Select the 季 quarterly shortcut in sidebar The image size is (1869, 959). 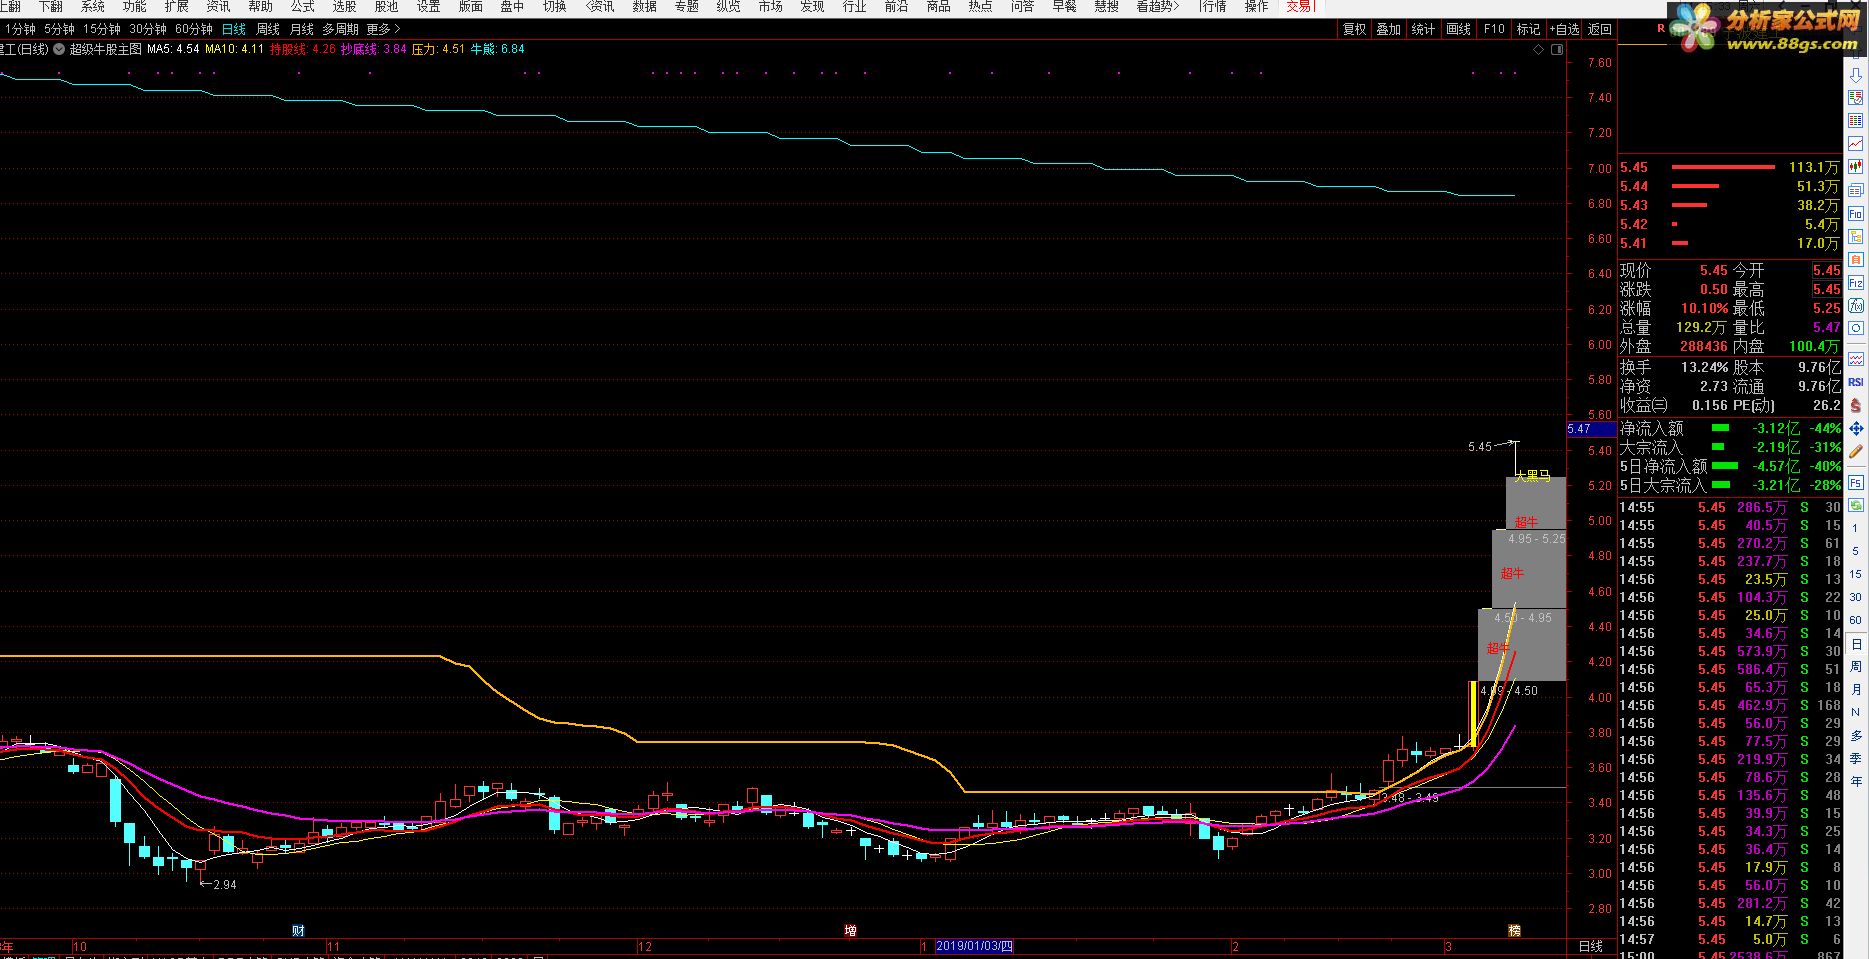pos(1856,758)
